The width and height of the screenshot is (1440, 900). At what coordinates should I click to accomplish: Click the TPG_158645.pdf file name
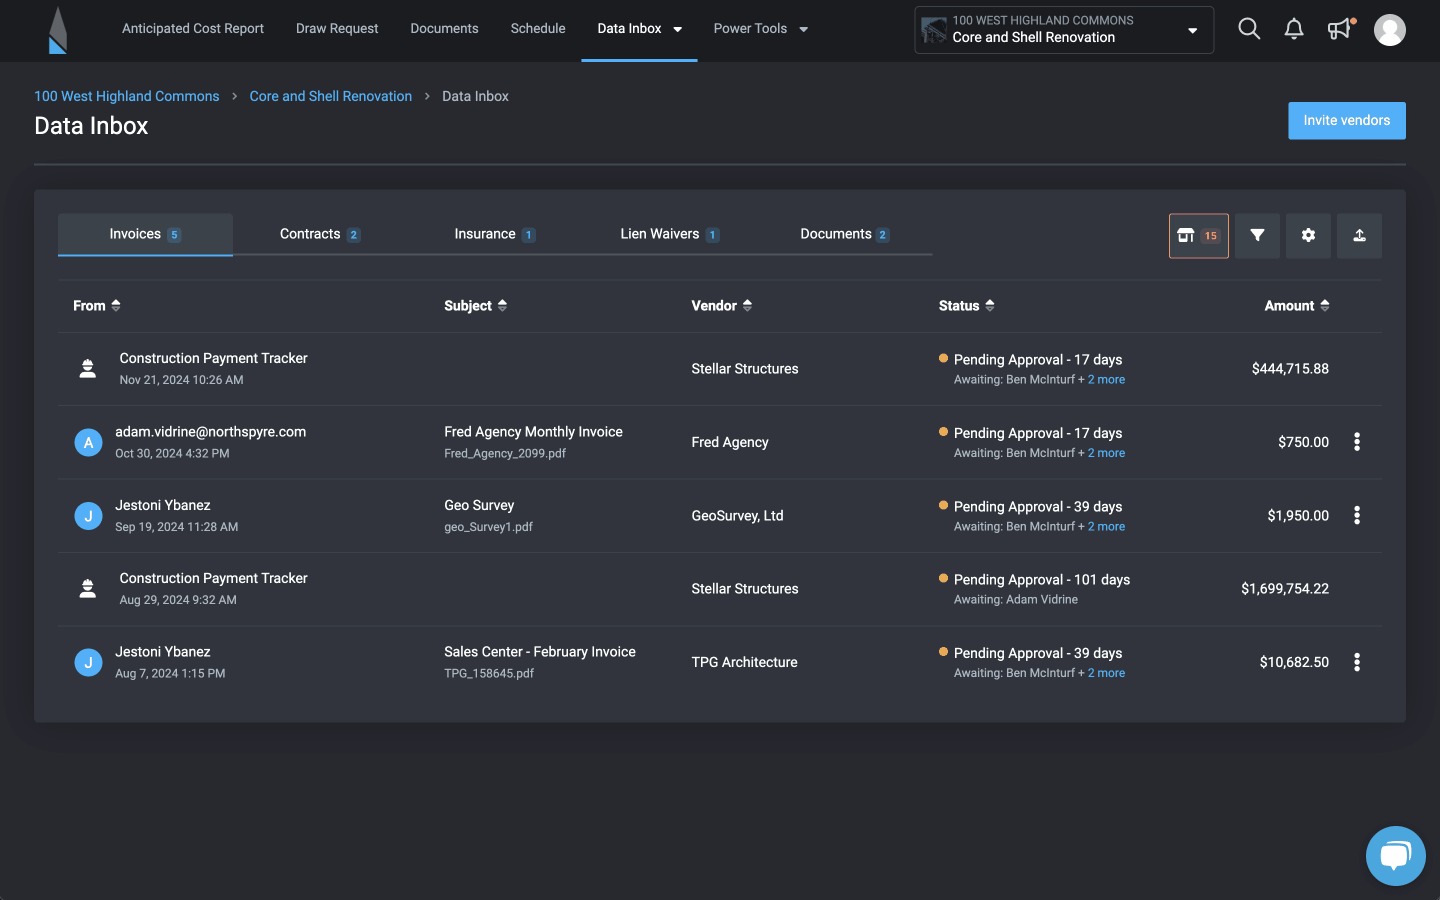coord(489,674)
